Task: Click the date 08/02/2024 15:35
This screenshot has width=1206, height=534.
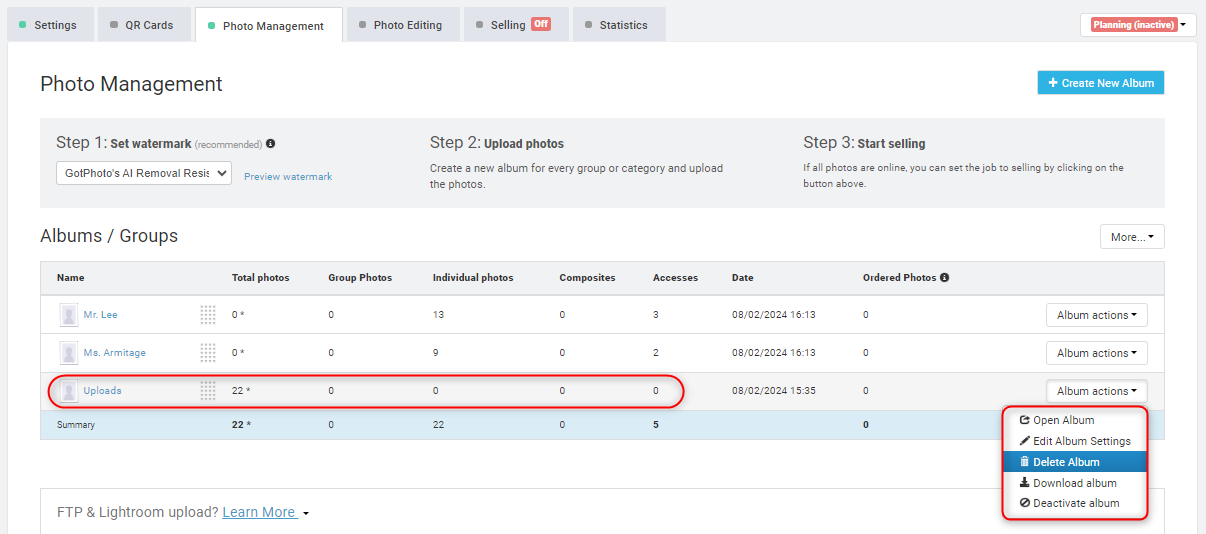Action: coord(774,391)
